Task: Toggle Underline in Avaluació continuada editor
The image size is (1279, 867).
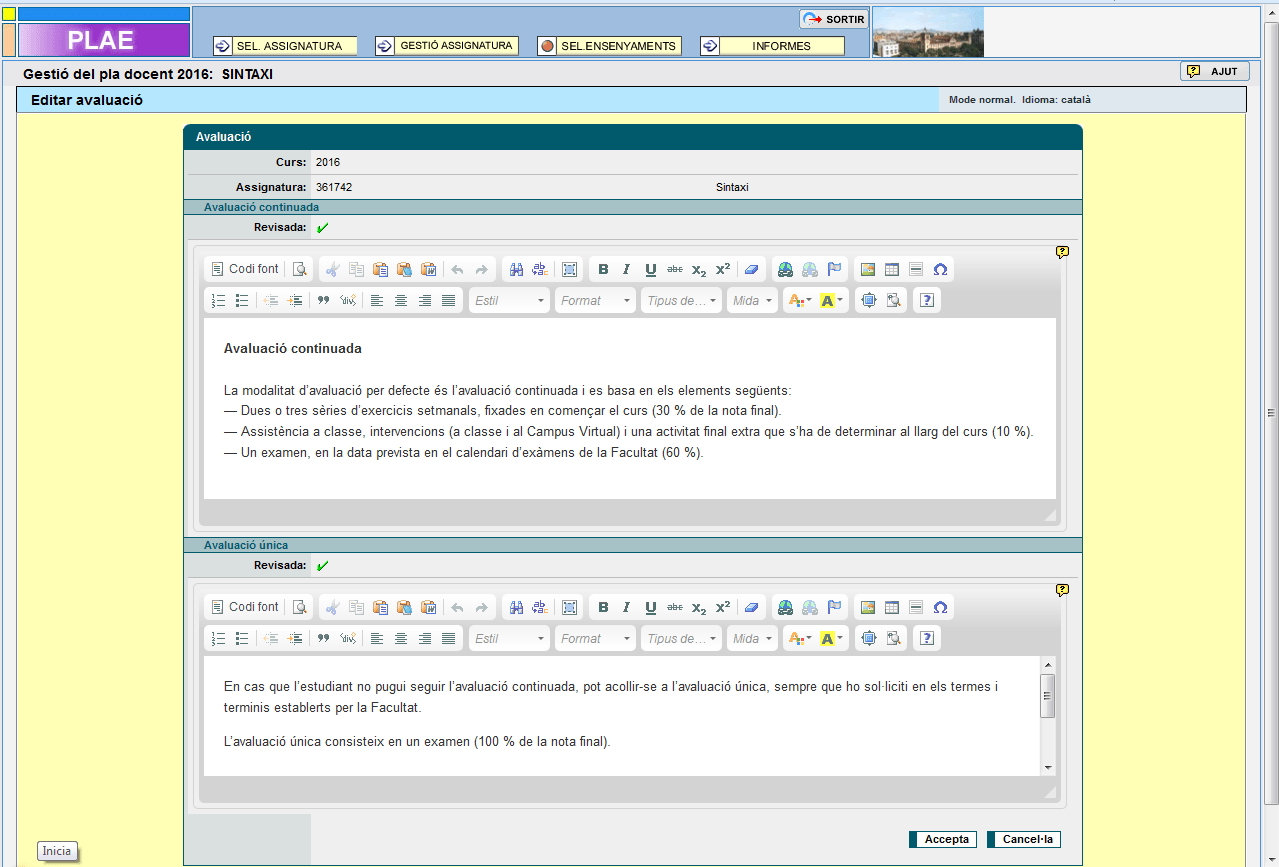Action: click(x=651, y=269)
